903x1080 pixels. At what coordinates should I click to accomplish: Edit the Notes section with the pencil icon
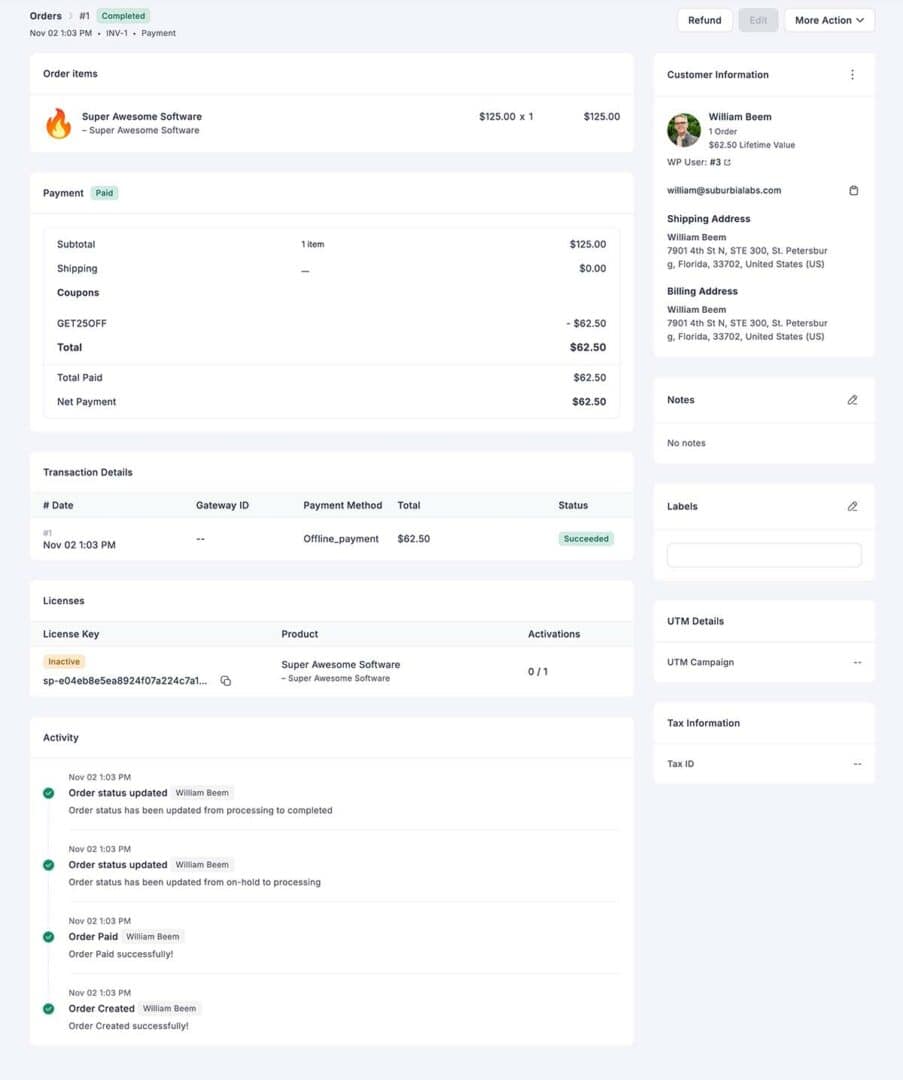[x=852, y=399]
